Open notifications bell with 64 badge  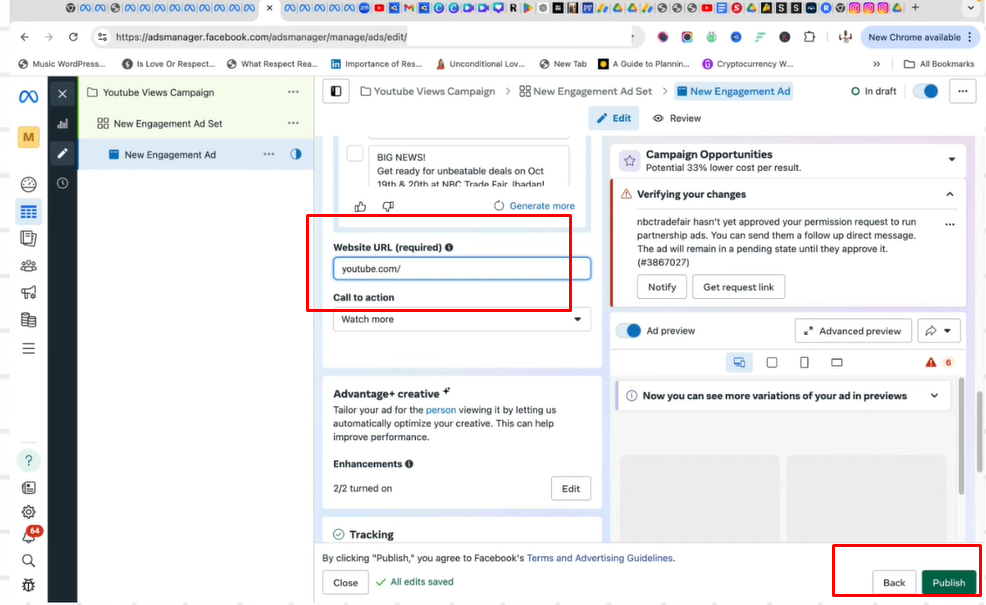pyautogui.click(x=30, y=535)
